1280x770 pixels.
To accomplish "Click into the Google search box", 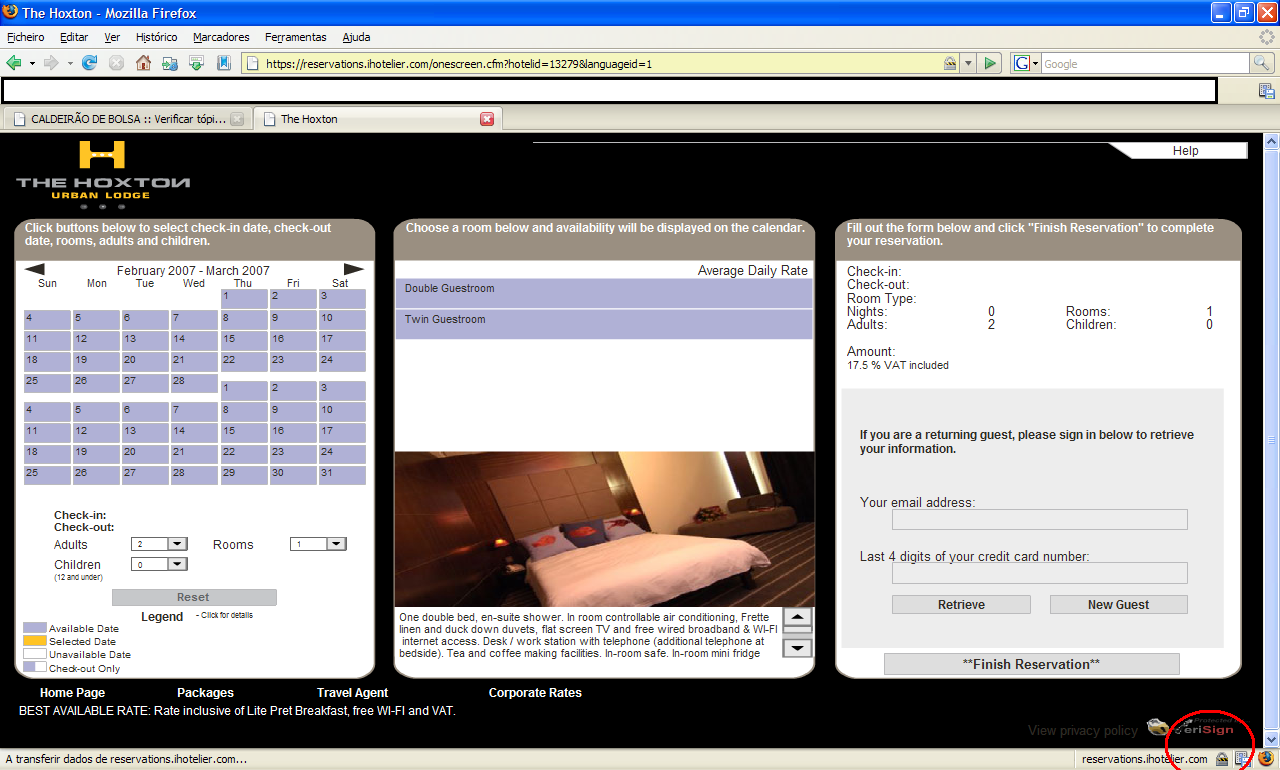I will point(1146,63).
